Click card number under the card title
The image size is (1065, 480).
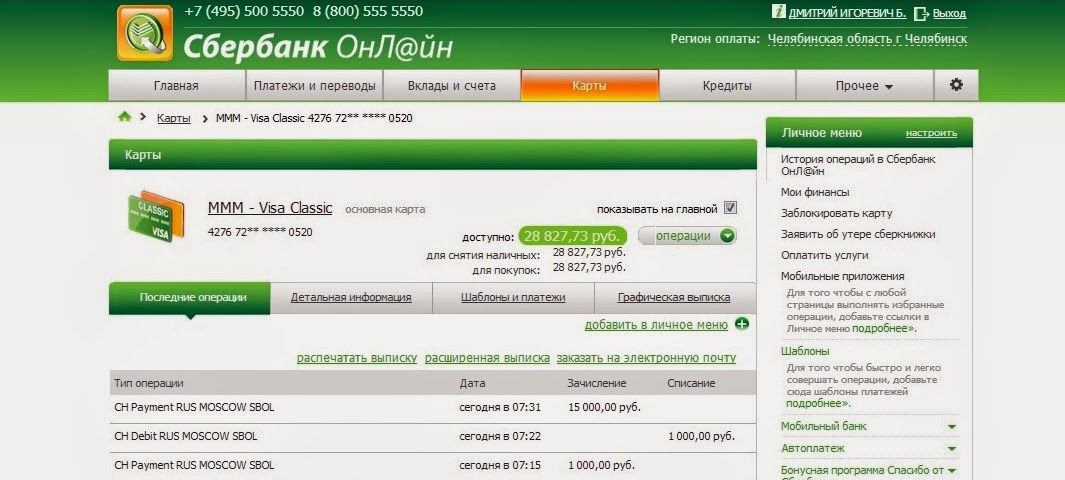(260, 232)
